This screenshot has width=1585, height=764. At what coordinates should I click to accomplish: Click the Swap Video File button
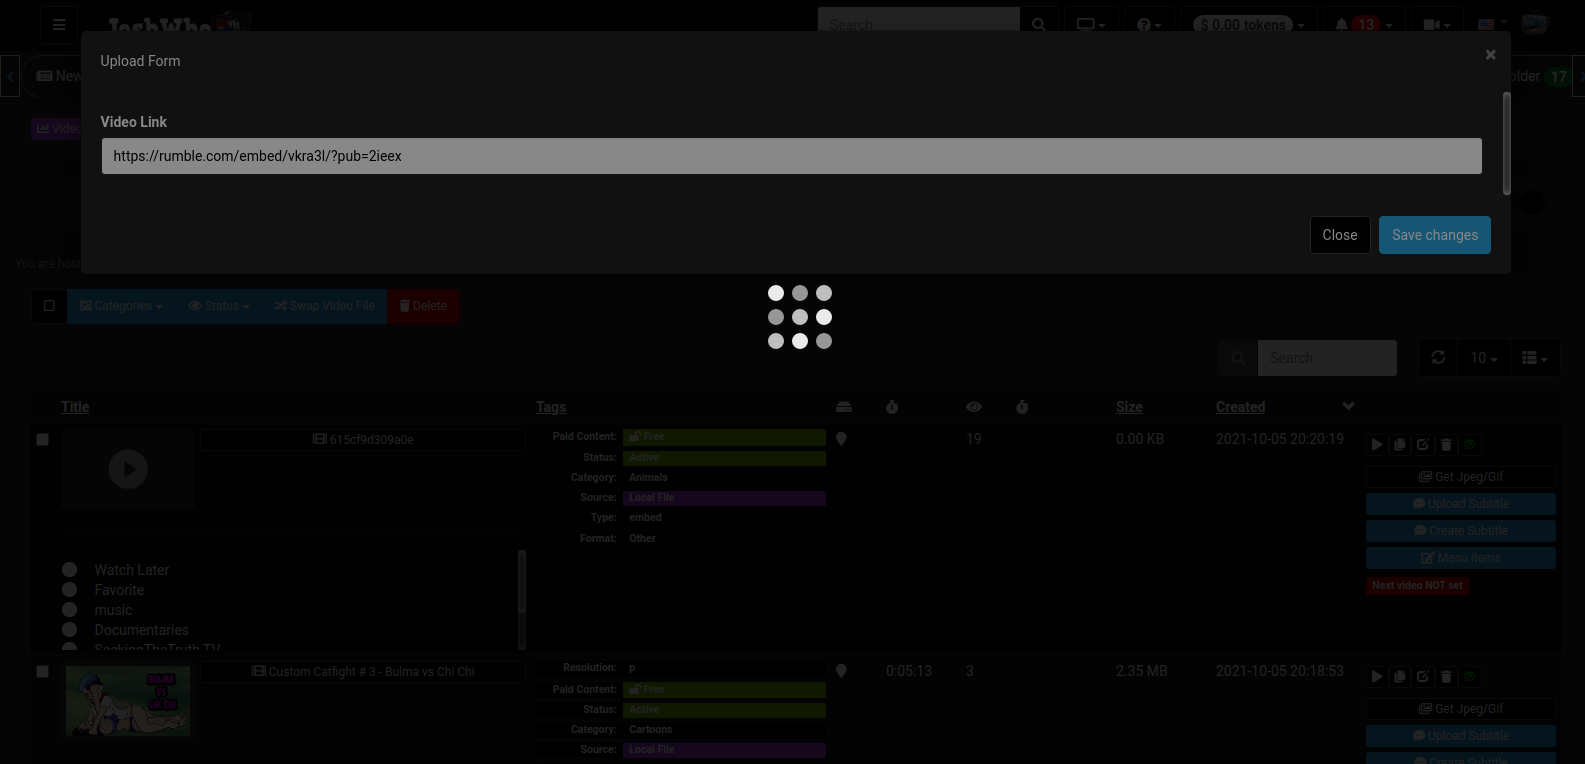[324, 306]
